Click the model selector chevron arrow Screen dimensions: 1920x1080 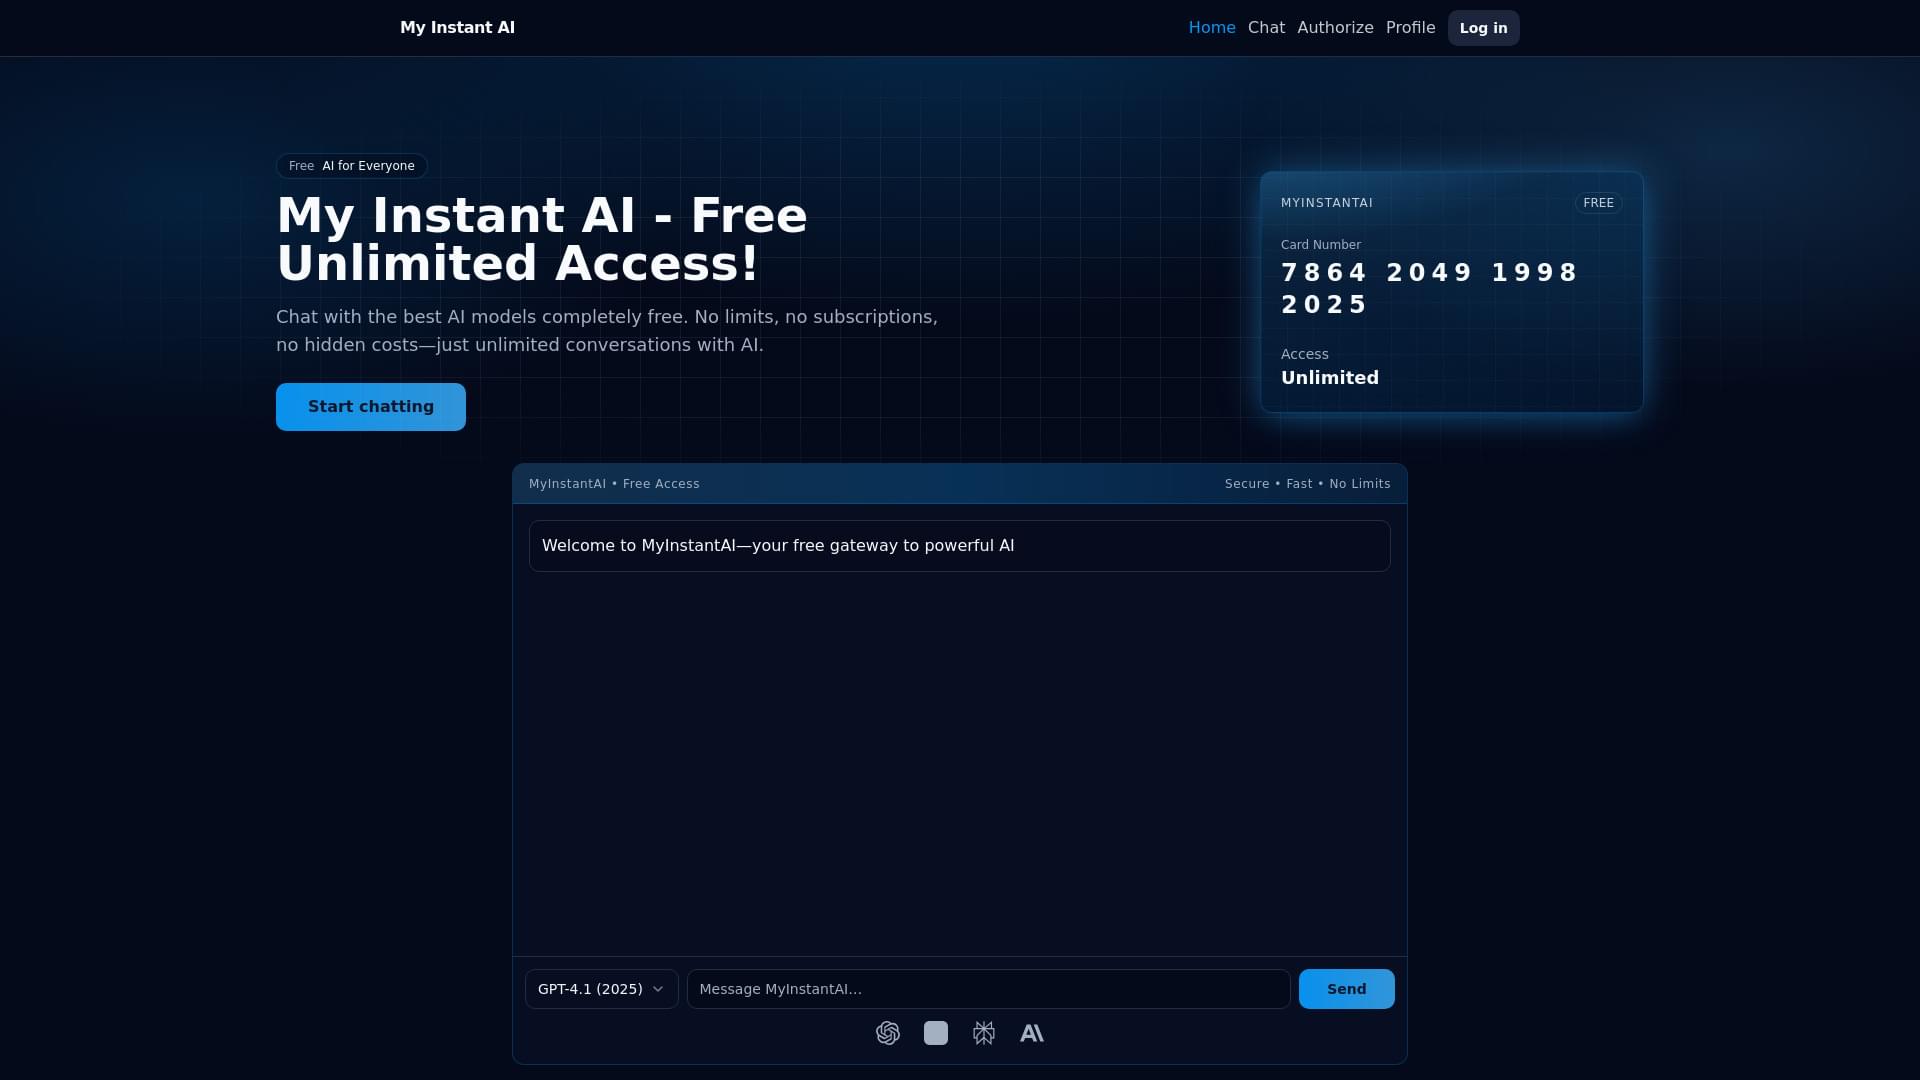(x=658, y=989)
